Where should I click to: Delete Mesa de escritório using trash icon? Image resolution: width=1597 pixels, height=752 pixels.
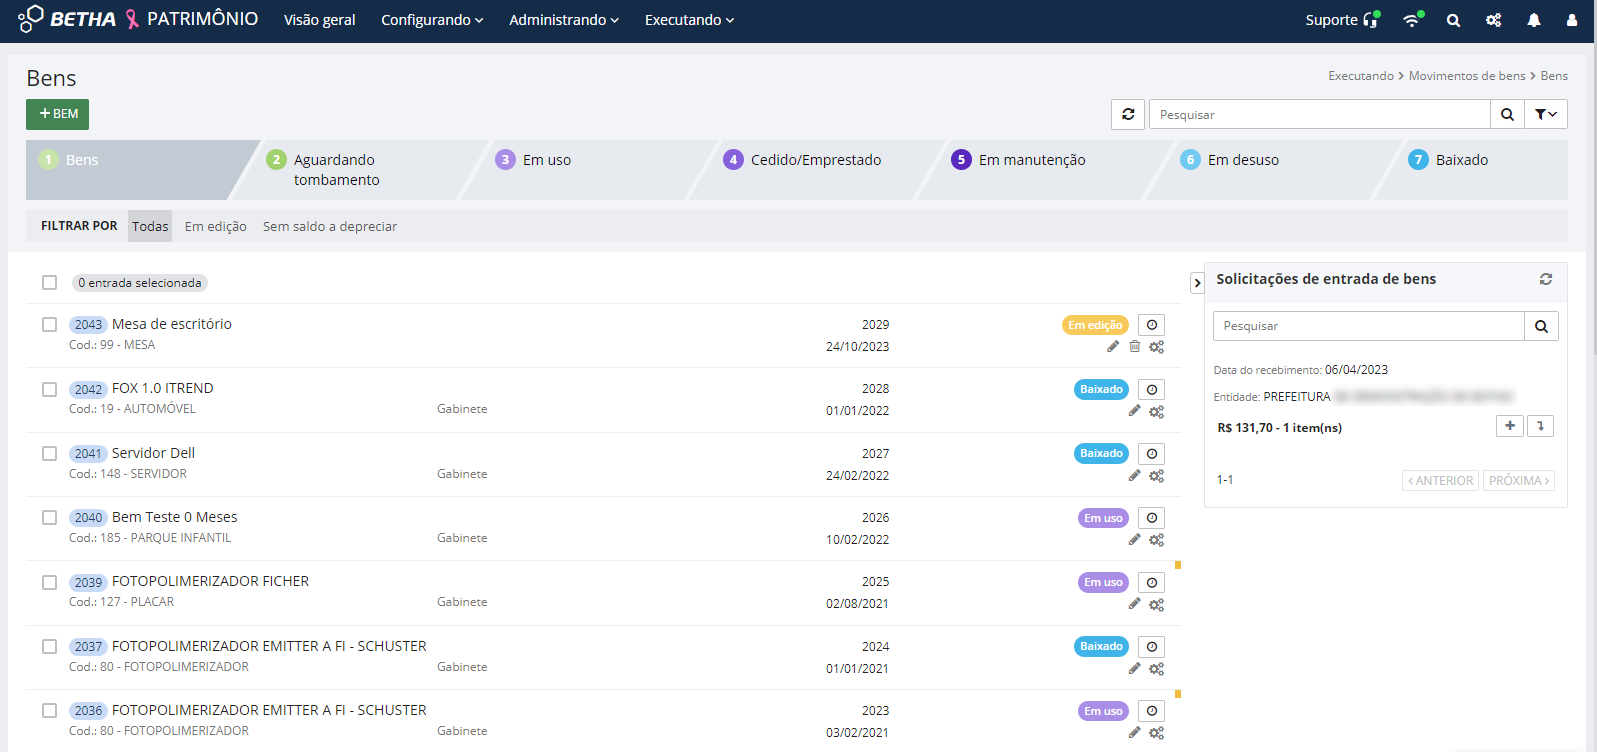click(x=1135, y=347)
